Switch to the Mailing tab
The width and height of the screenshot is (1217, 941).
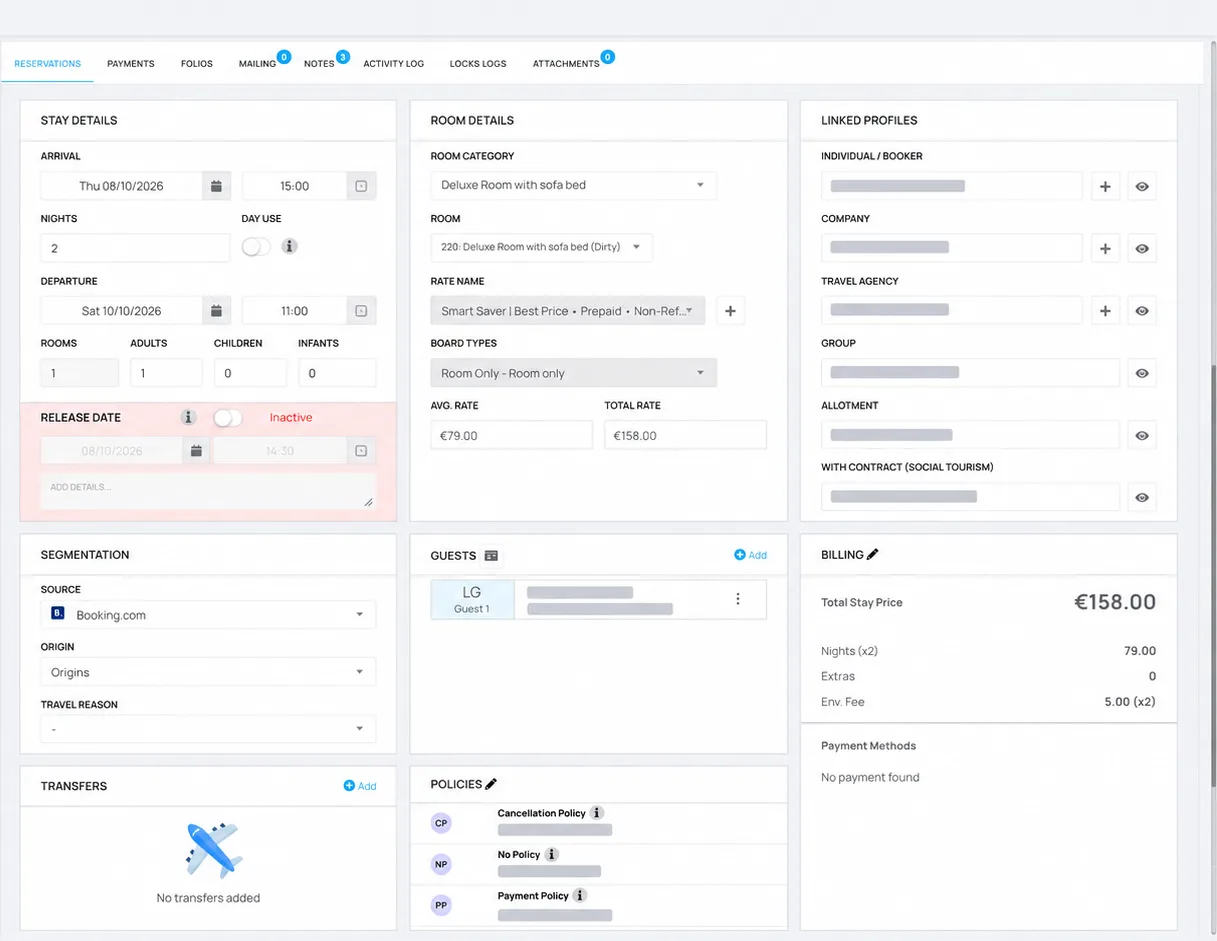(x=258, y=63)
